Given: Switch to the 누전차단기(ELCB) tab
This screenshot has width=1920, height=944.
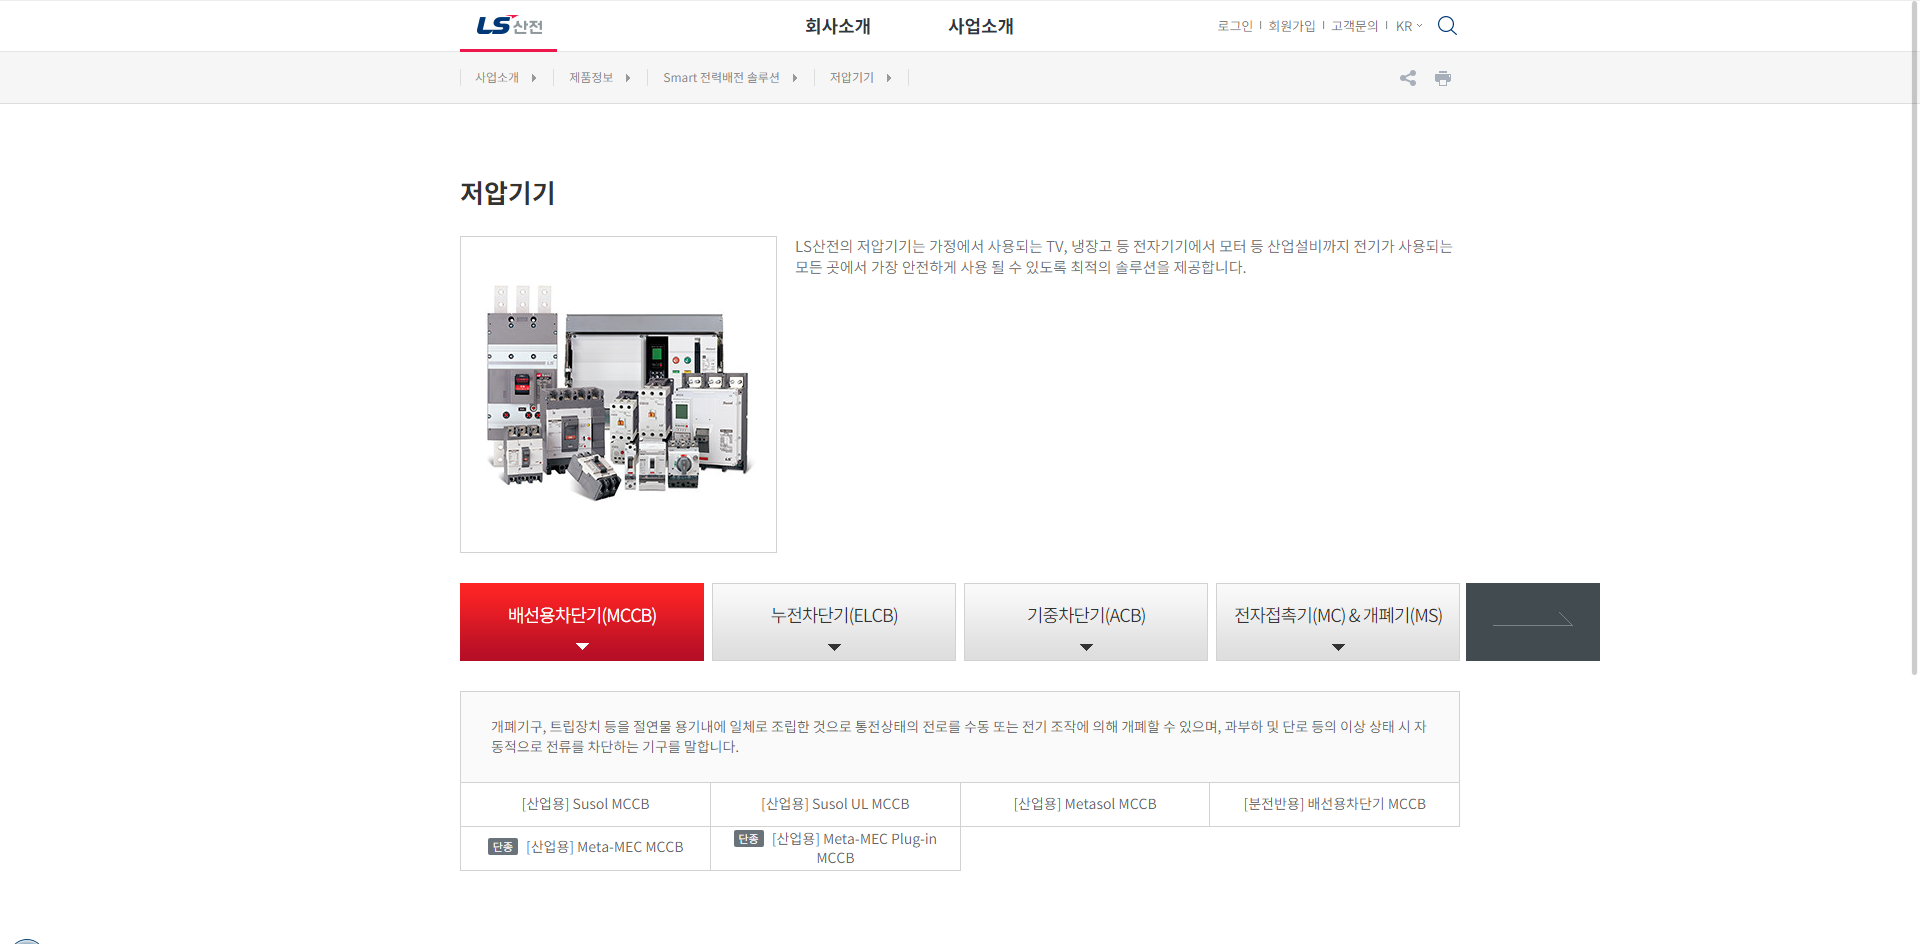Looking at the screenshot, I should click(834, 621).
